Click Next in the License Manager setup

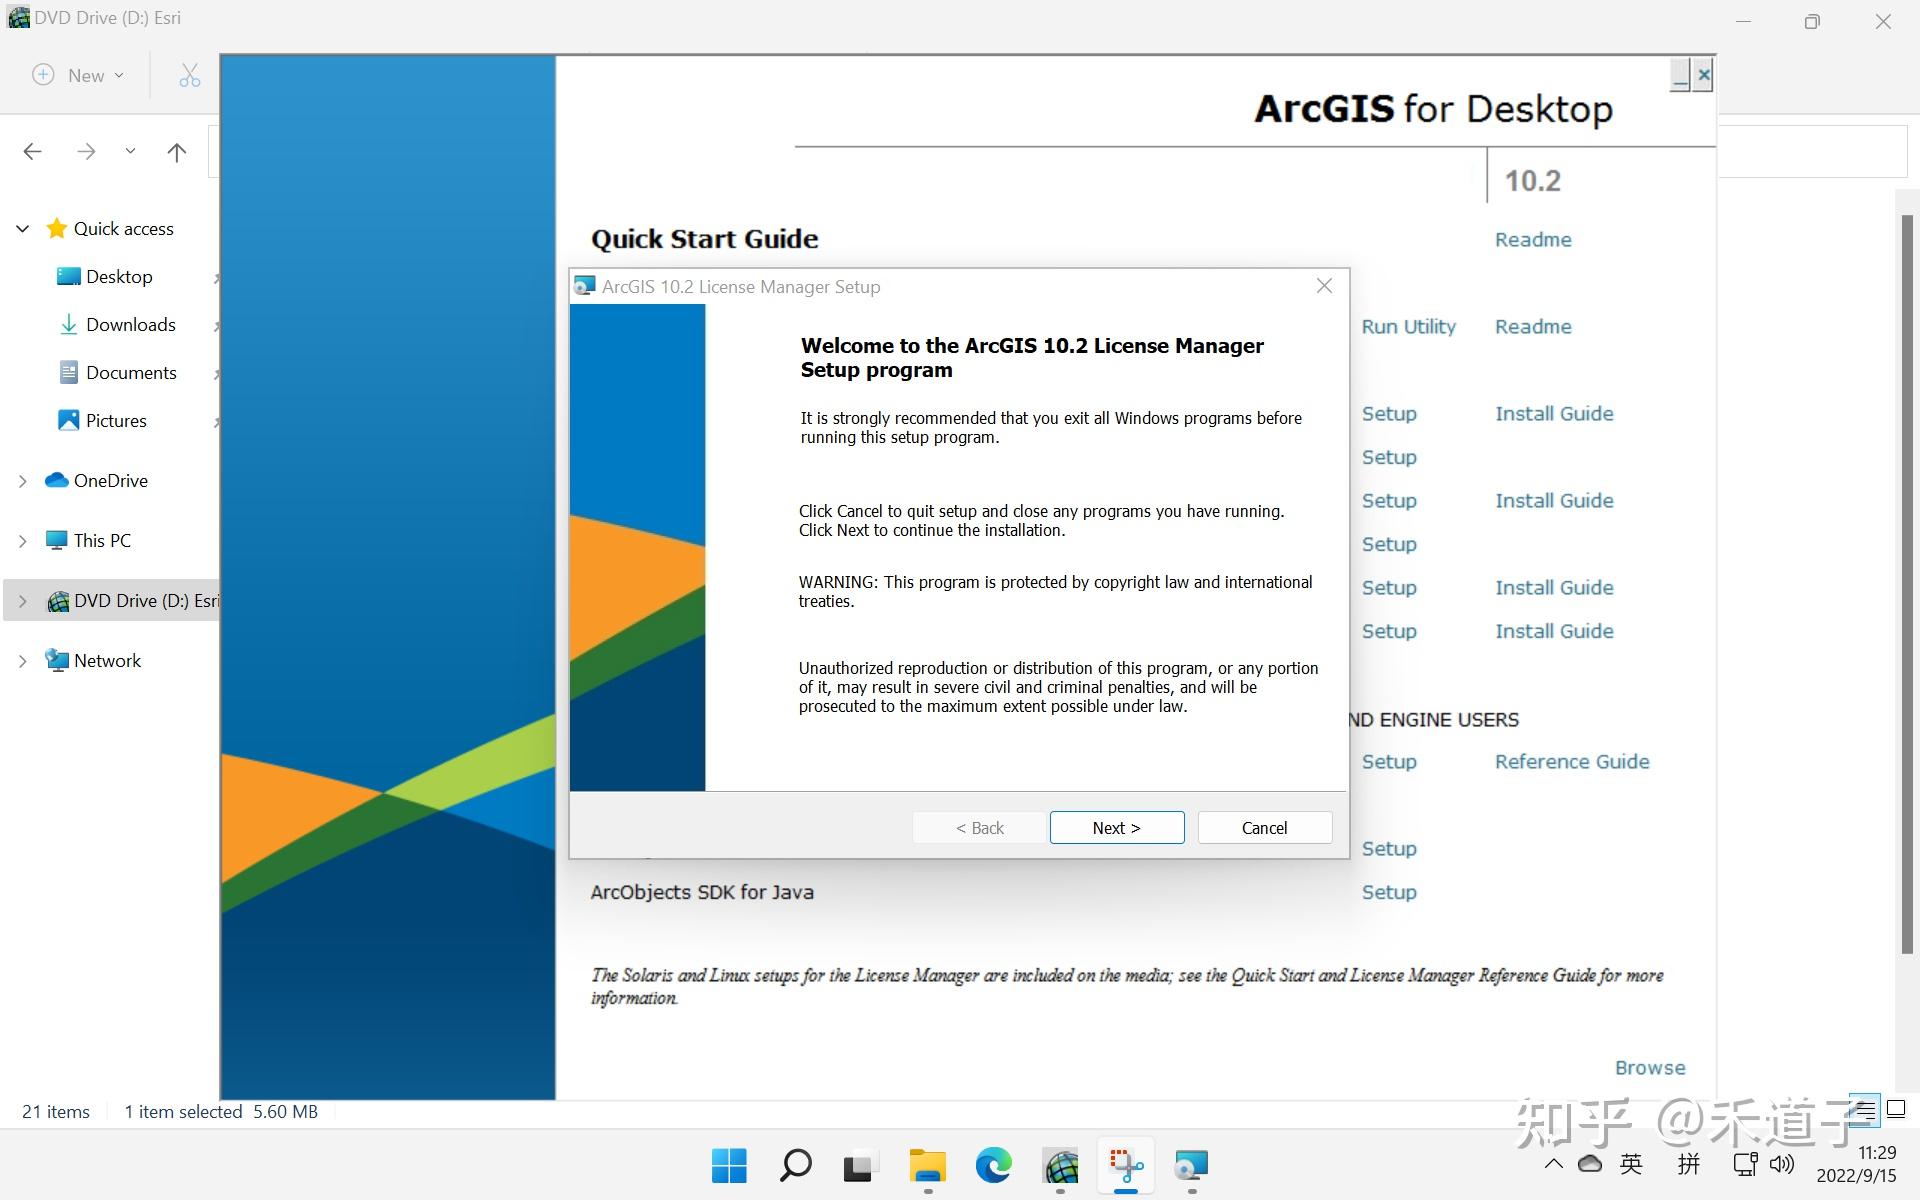click(1116, 827)
